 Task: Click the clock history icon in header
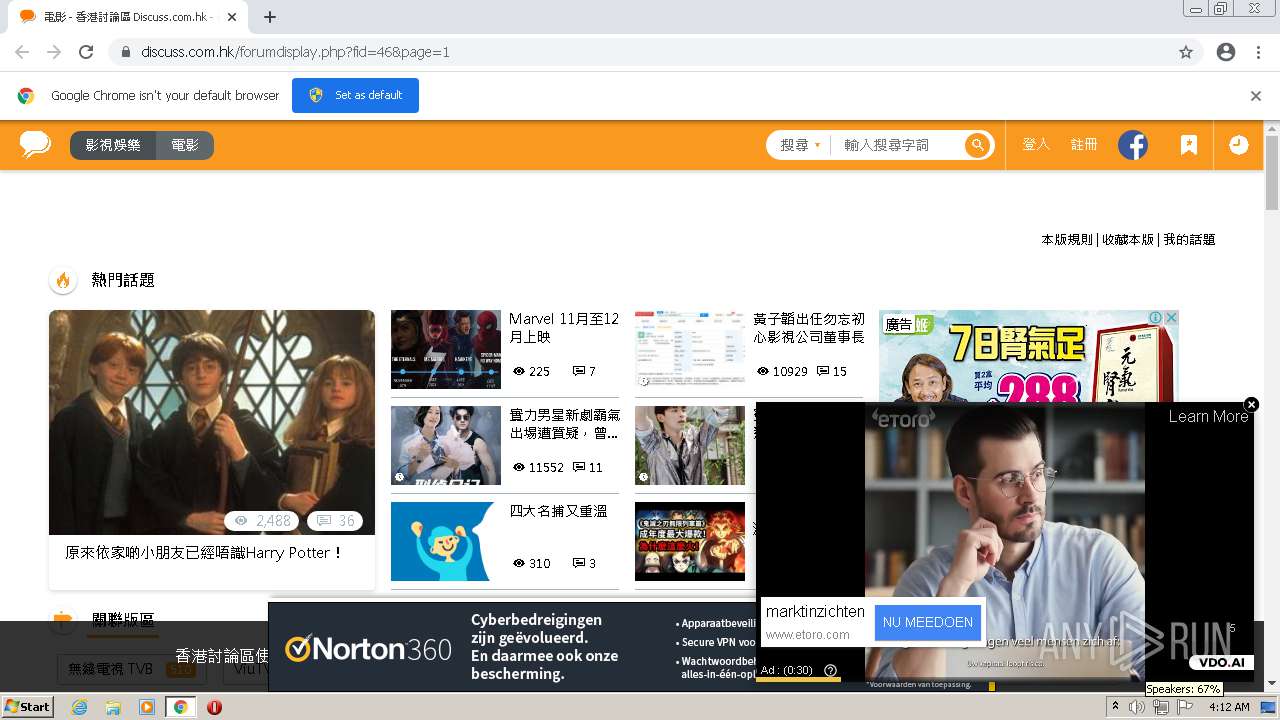point(1239,145)
